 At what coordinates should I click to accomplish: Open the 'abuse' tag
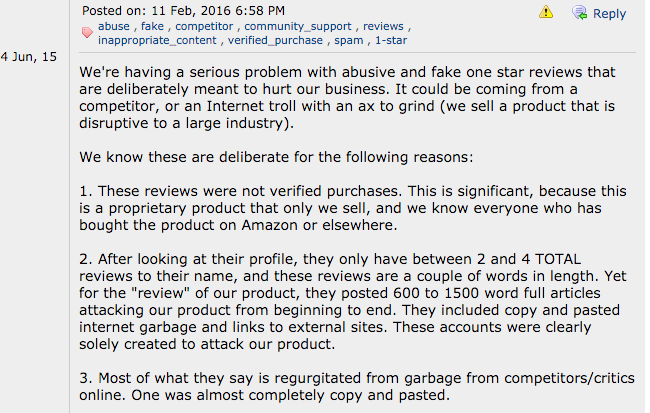(114, 26)
